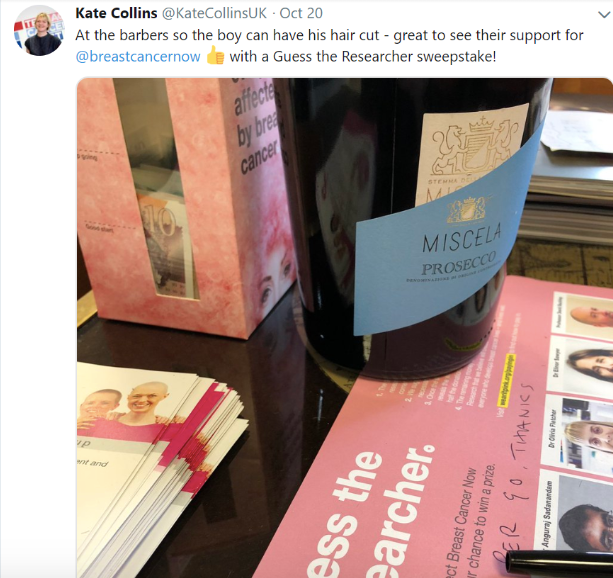The image size is (613, 578).
Task: Click Dr Olivia Fletcher's researcher photo
Action: (586, 434)
